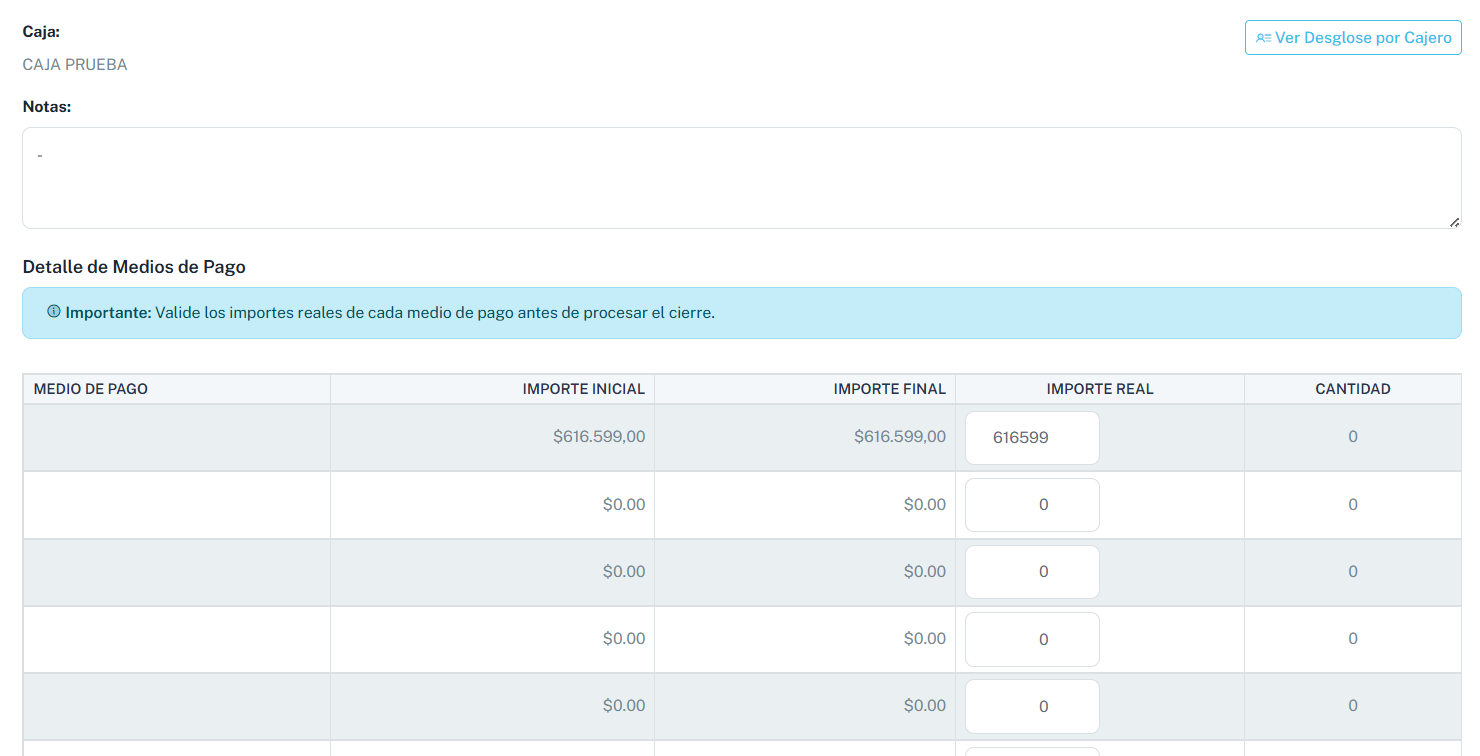Image resolution: width=1480 pixels, height=756 pixels.
Task: Grab the Notas textarea resize handle
Action: tap(1454, 222)
